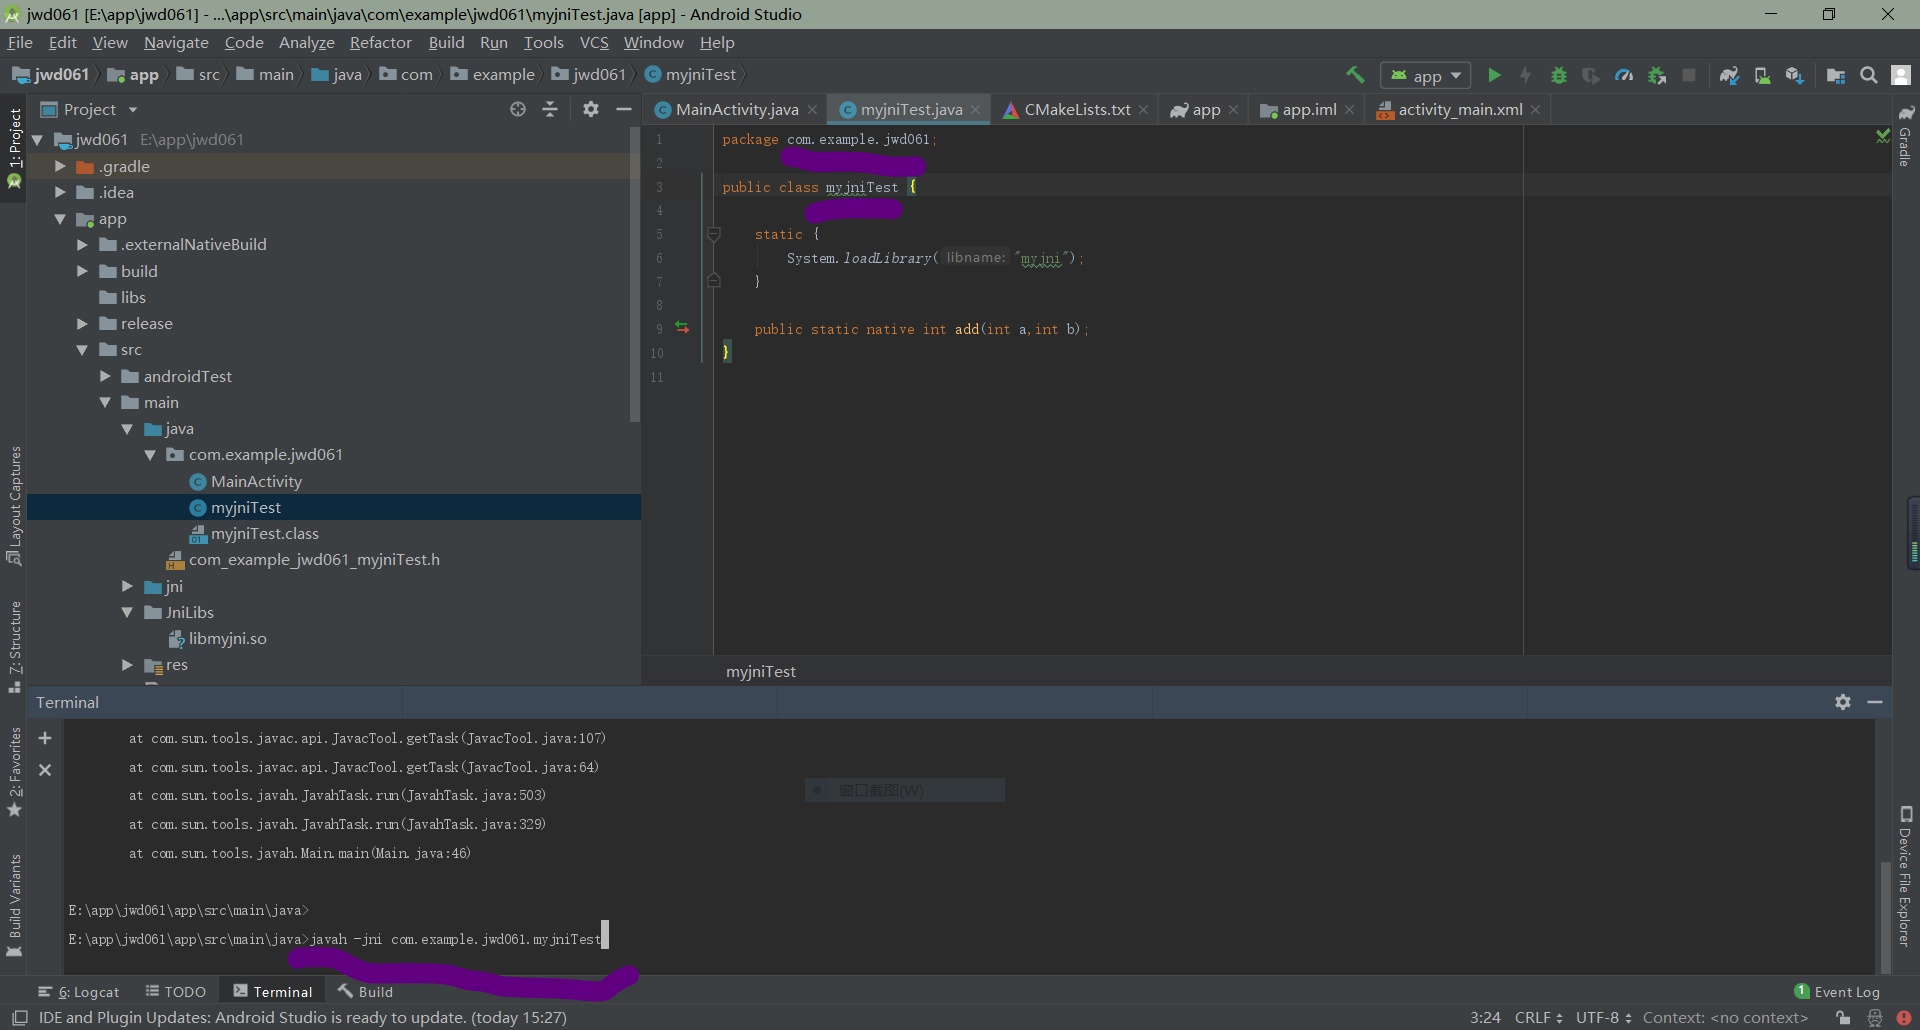1920x1030 pixels.
Task: Hide the Project panel with minus icon
Action: 624,109
